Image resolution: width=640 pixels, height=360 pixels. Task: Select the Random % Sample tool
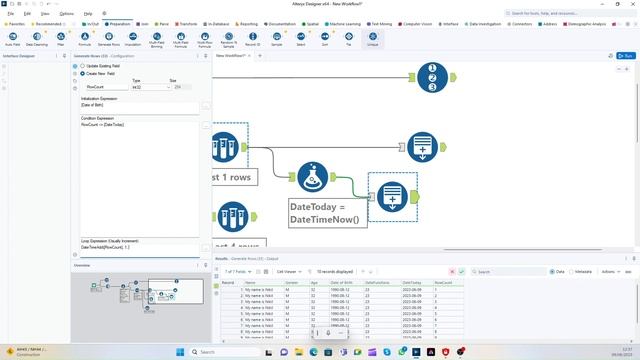point(229,40)
